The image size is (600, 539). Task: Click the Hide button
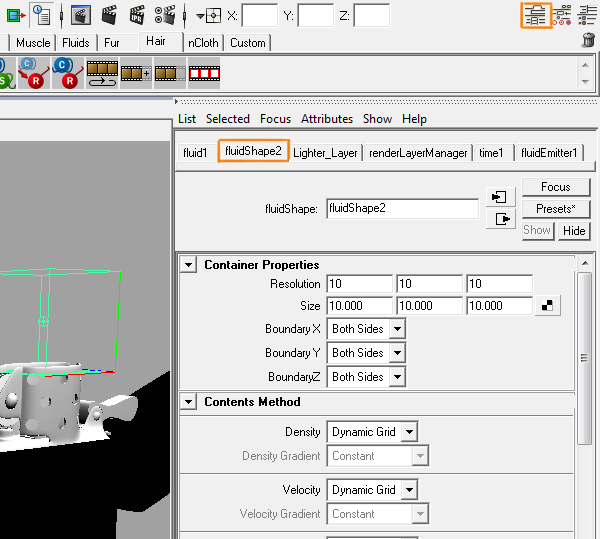574,231
